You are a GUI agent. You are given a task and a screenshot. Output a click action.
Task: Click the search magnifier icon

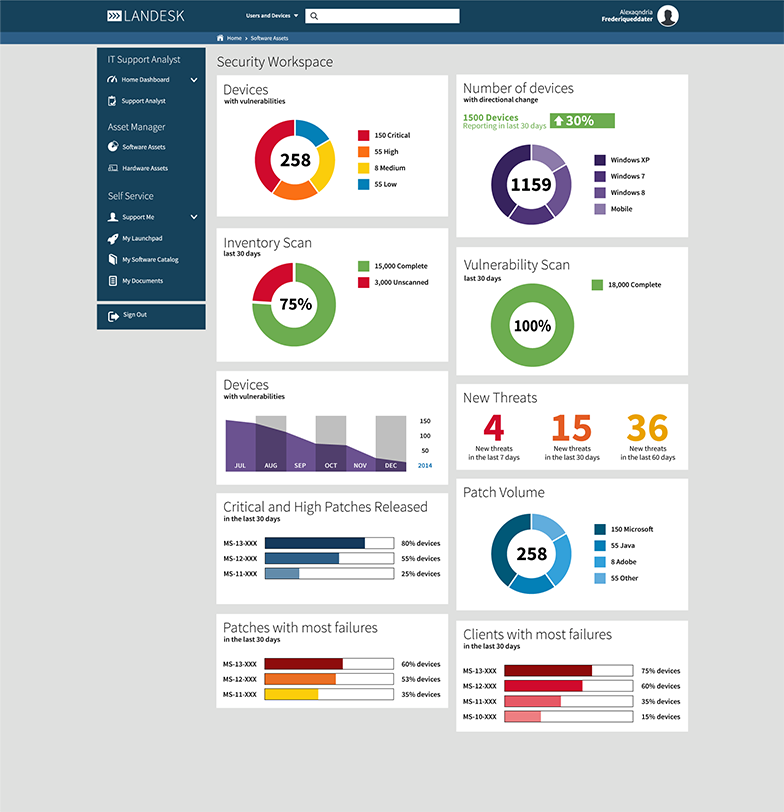tap(314, 16)
